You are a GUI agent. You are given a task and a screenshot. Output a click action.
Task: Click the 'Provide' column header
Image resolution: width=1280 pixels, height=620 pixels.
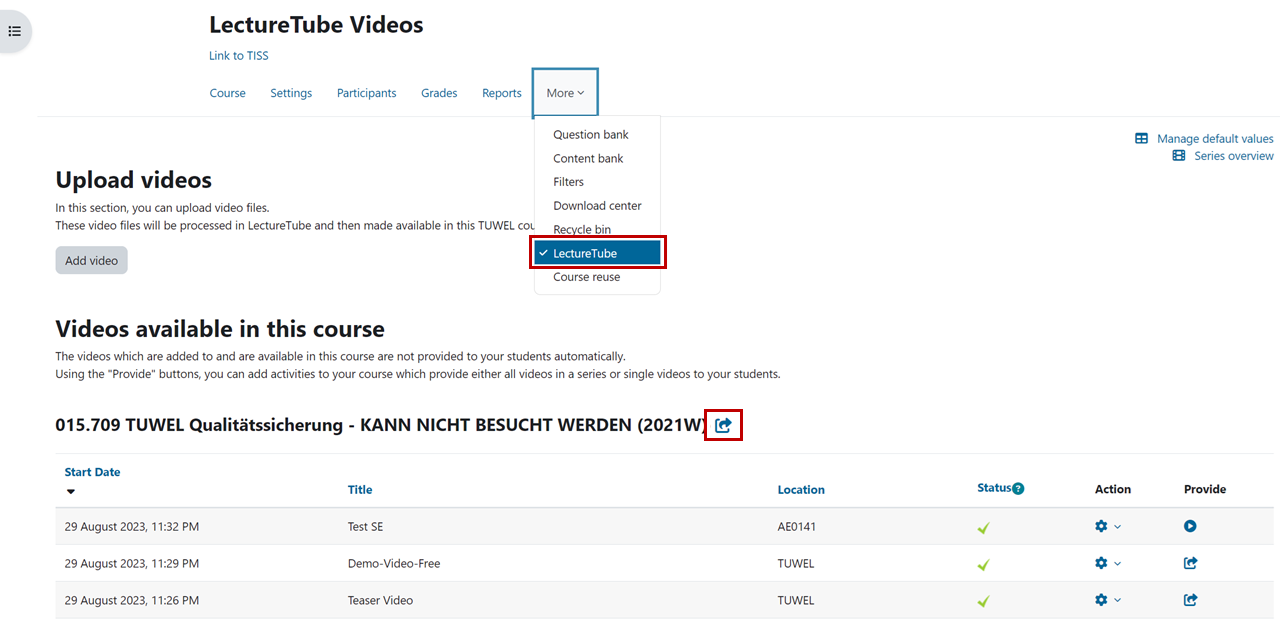tap(1205, 489)
